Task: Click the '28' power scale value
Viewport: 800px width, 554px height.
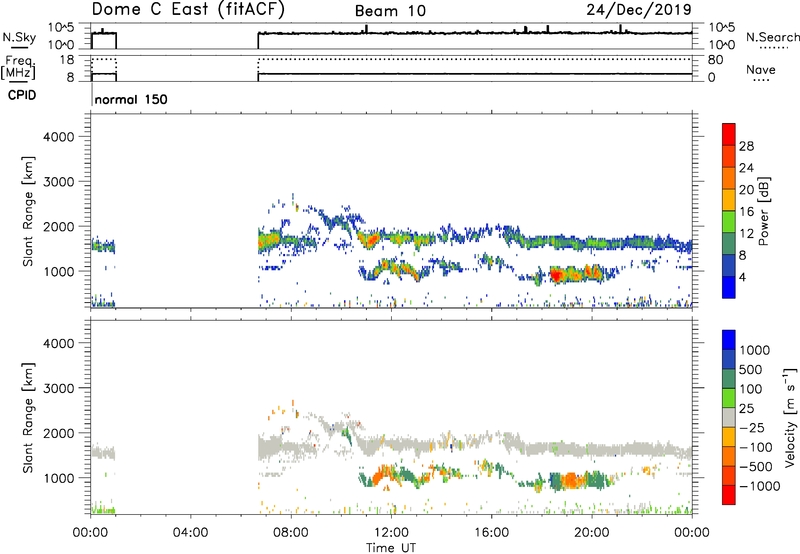Action: tap(746, 146)
